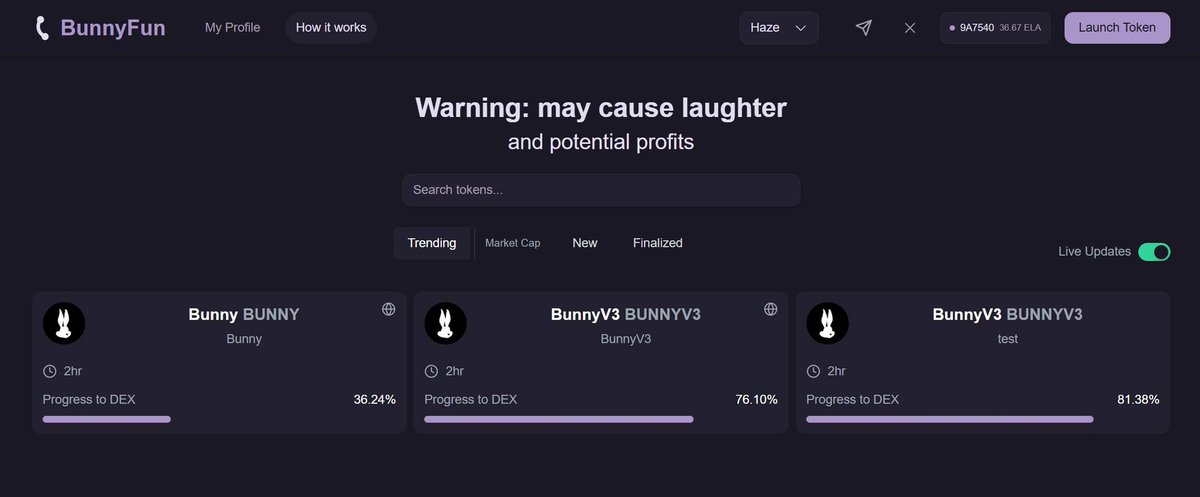The width and height of the screenshot is (1200, 497).
Task: Click the clock icon on the 'test' token card
Action: pos(814,371)
